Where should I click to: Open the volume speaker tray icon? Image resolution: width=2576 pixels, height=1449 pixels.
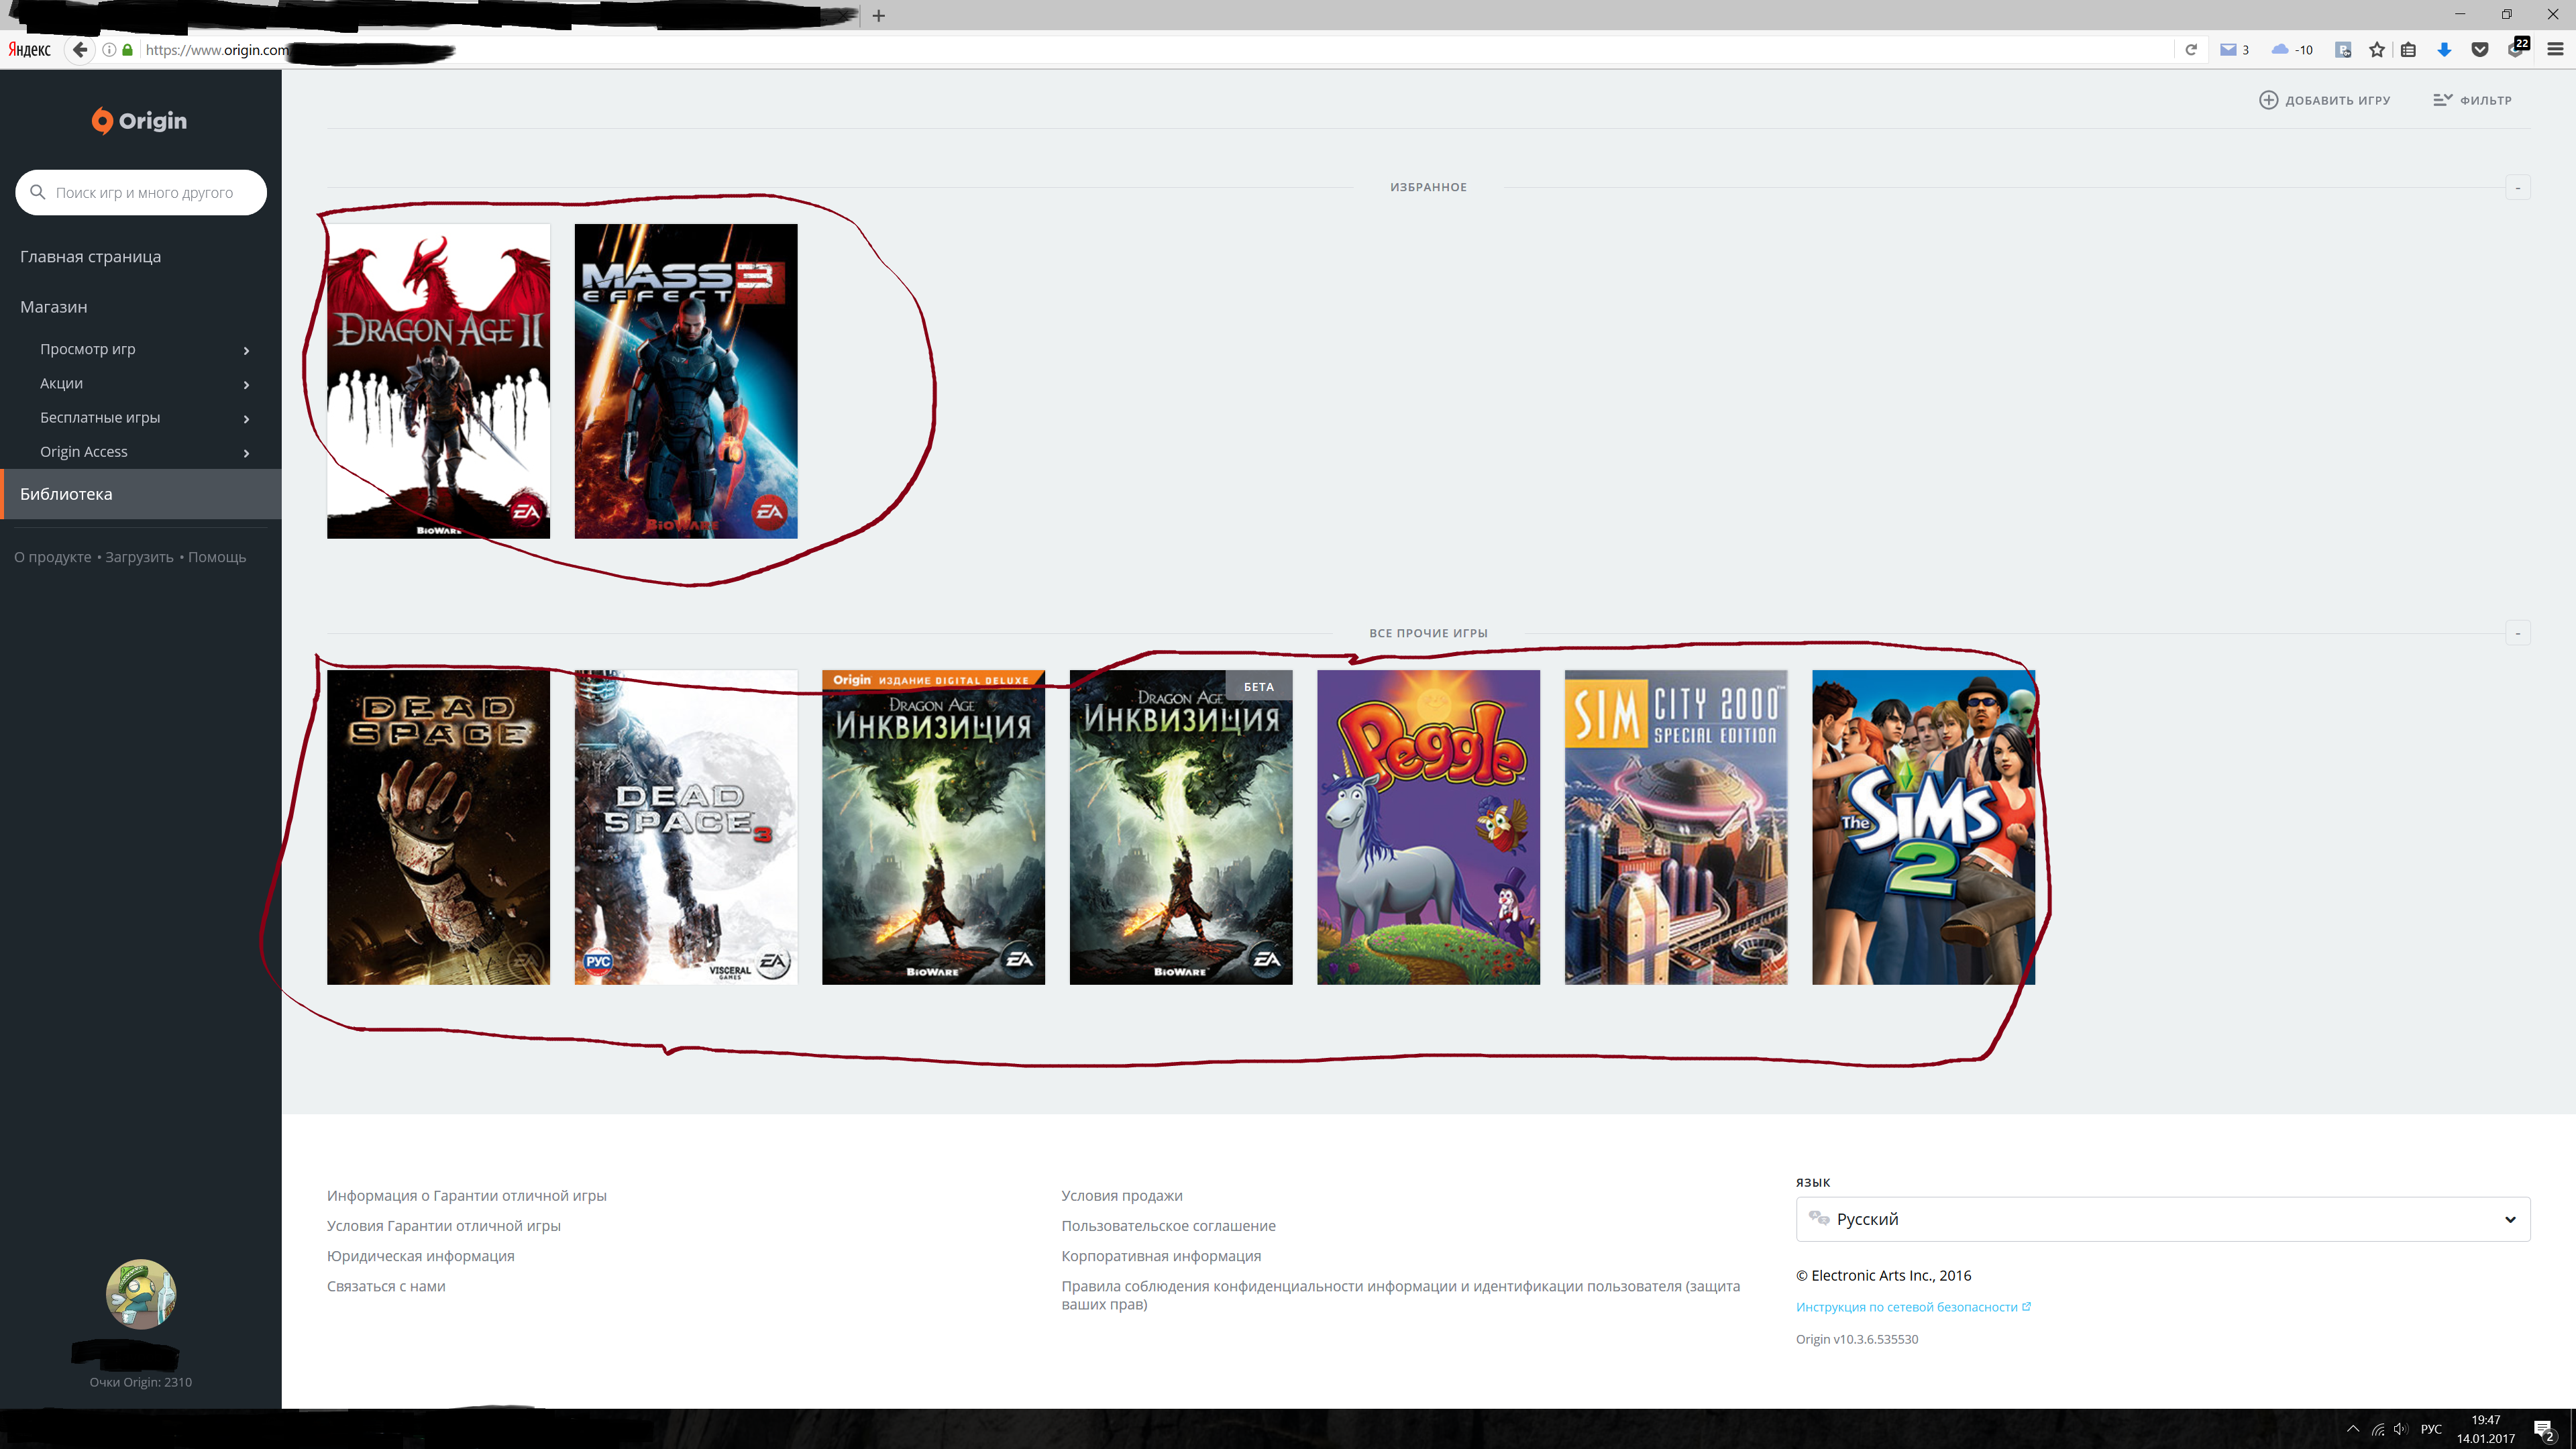[2401, 1429]
